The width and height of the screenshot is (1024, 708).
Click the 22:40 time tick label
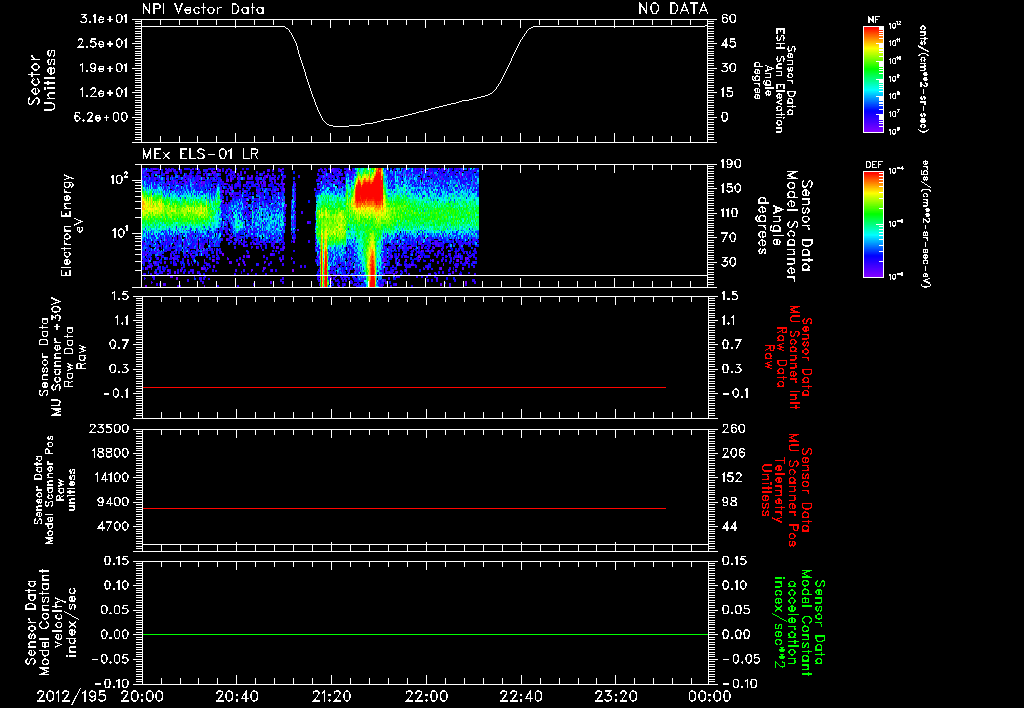point(520,696)
